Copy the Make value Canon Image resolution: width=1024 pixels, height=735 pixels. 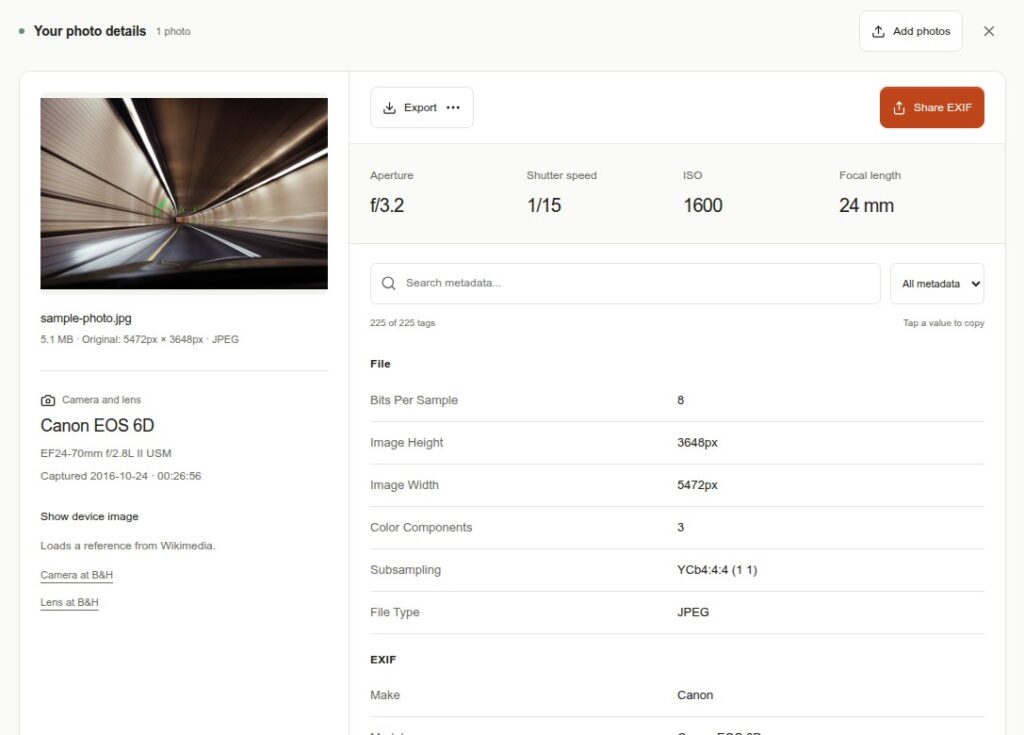(695, 696)
